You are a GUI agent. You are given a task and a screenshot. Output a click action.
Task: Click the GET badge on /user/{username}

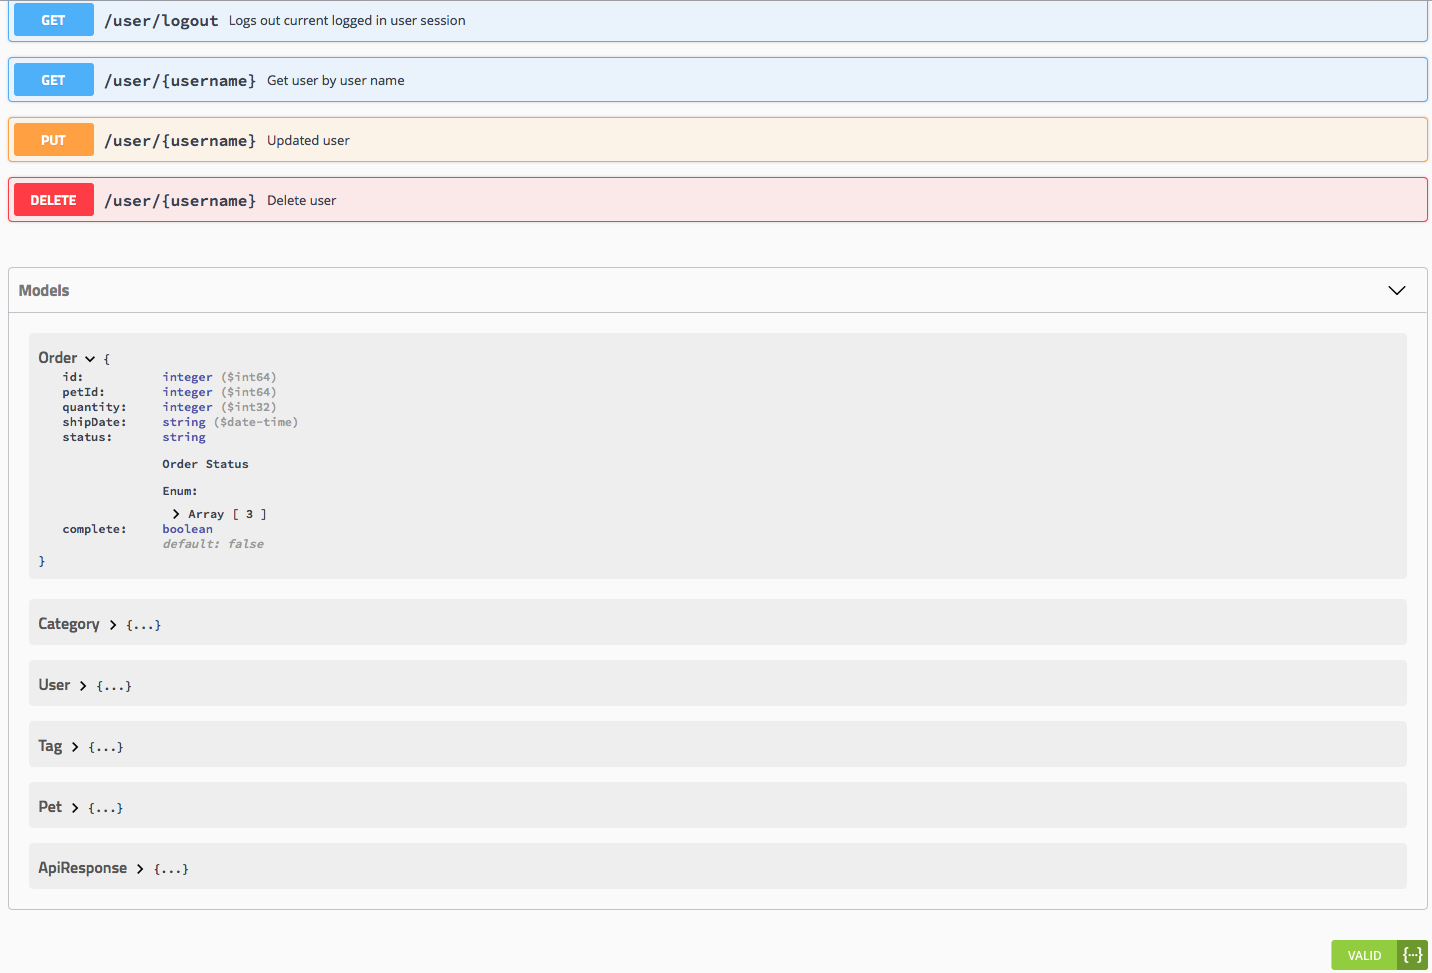pos(53,79)
